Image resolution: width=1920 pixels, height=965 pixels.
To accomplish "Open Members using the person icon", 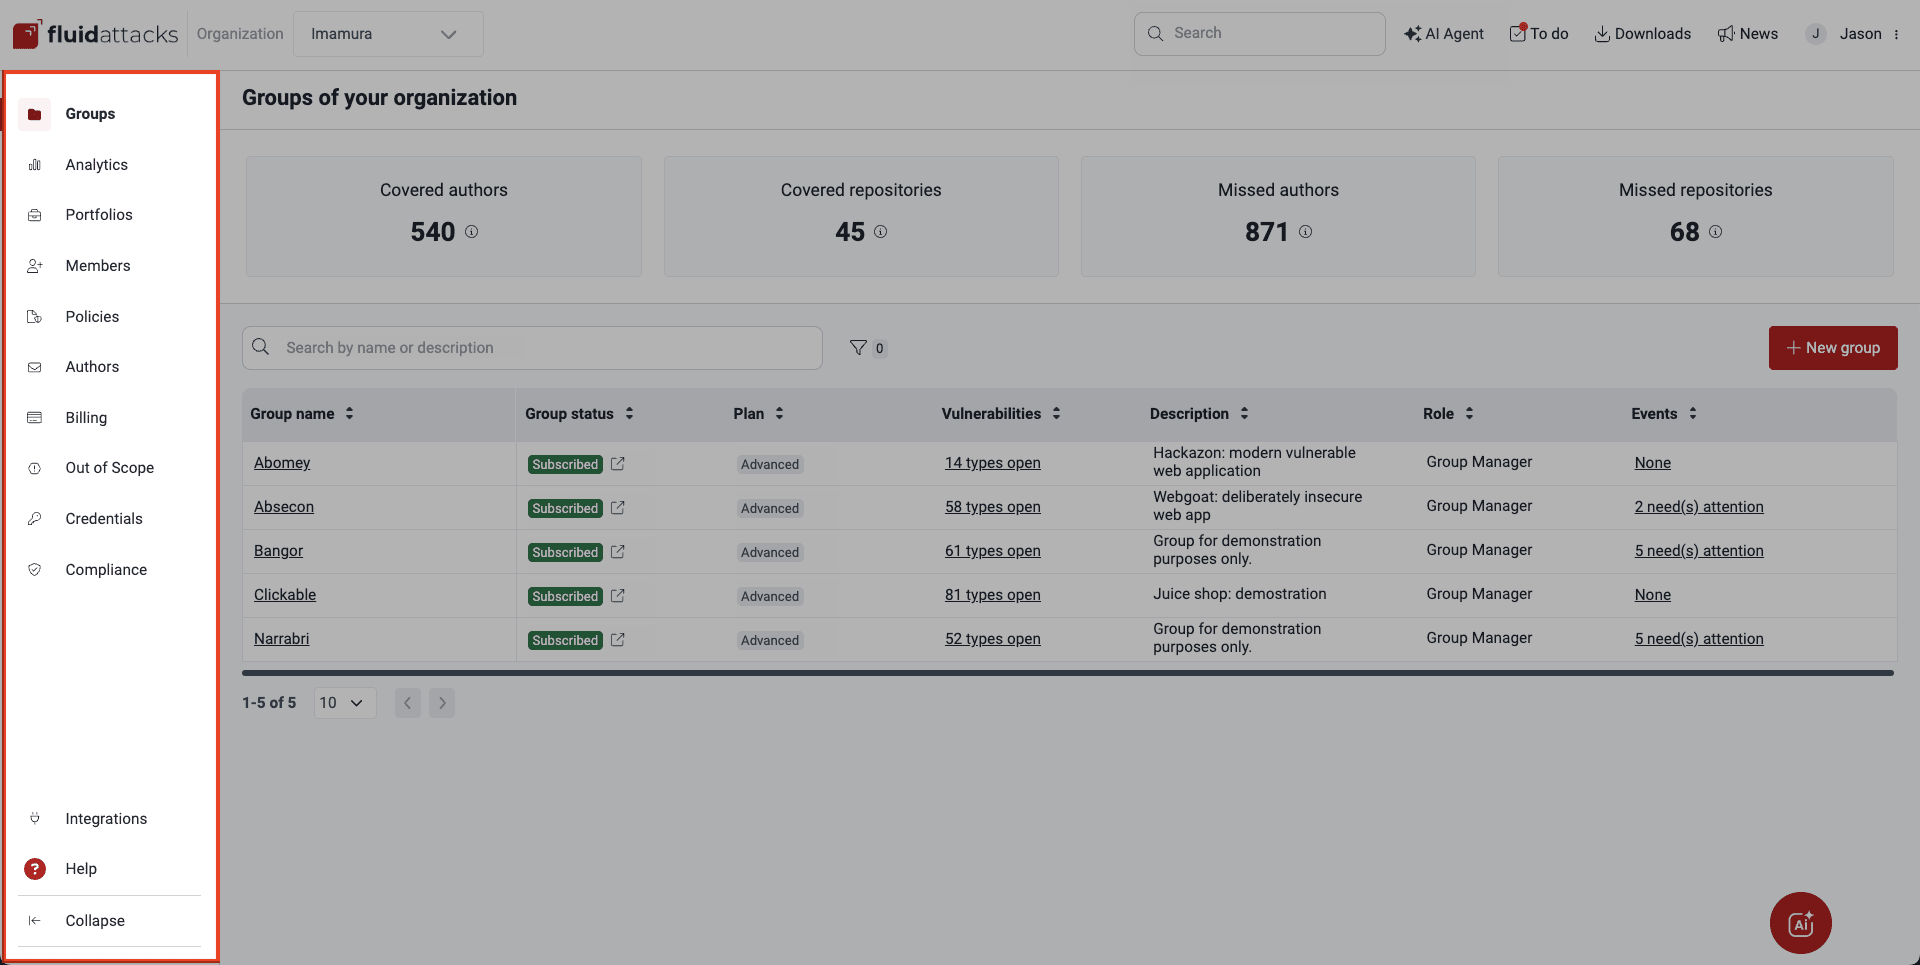I will point(35,265).
